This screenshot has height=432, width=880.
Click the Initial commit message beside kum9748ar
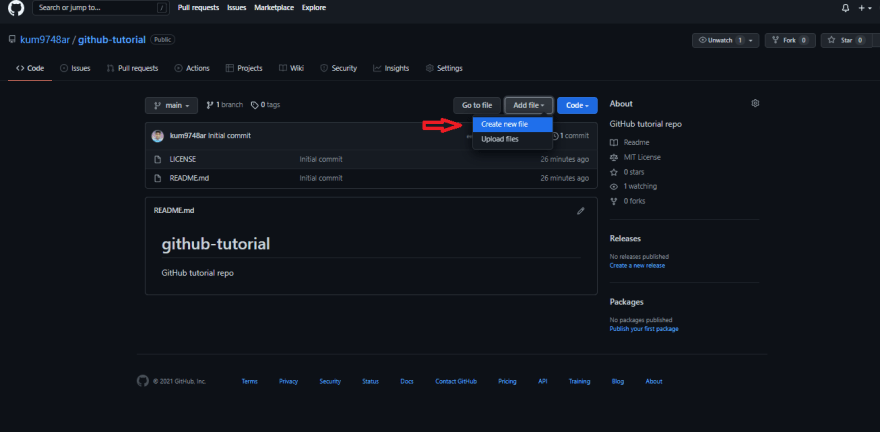tap(230, 136)
